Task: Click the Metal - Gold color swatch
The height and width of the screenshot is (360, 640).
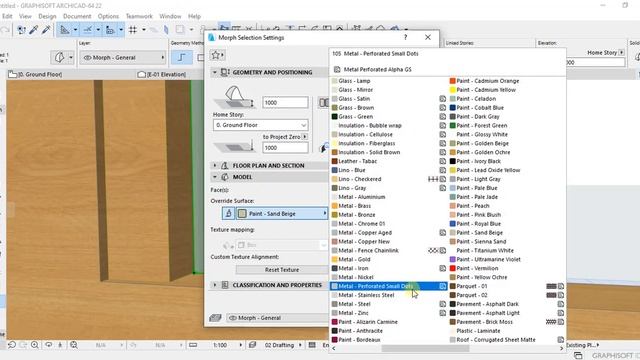Action: (x=335, y=260)
